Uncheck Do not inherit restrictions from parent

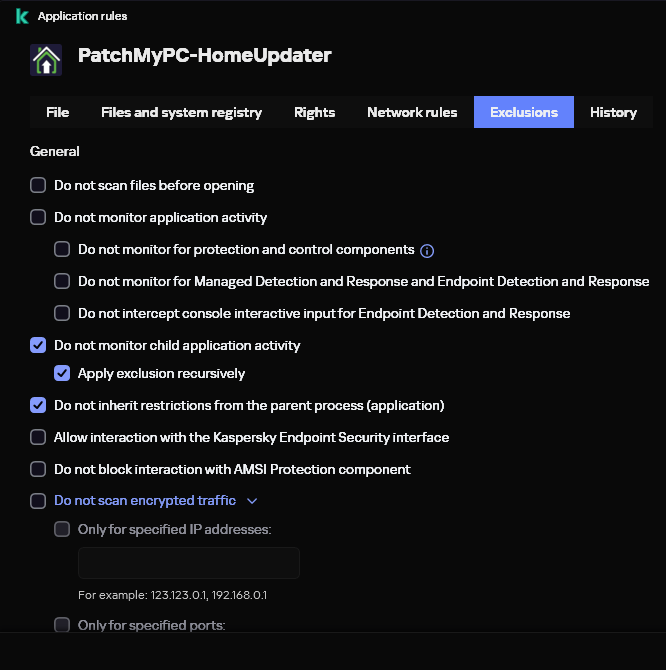pyautogui.click(x=38, y=405)
